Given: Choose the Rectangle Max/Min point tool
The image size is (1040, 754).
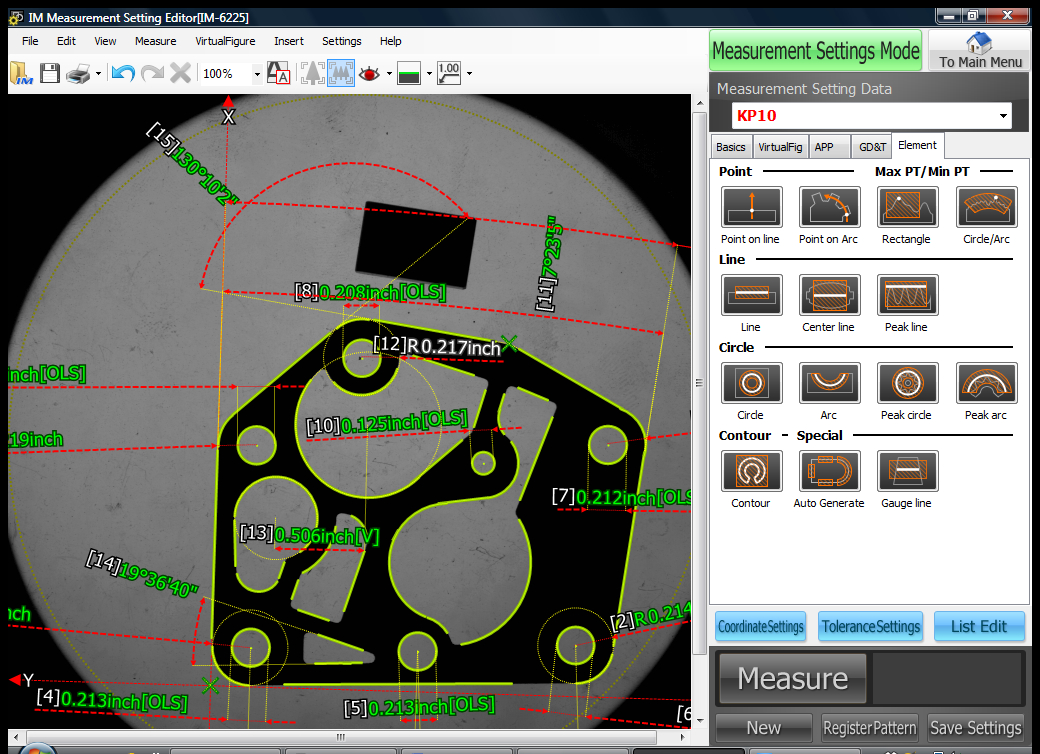Looking at the screenshot, I should tap(907, 207).
